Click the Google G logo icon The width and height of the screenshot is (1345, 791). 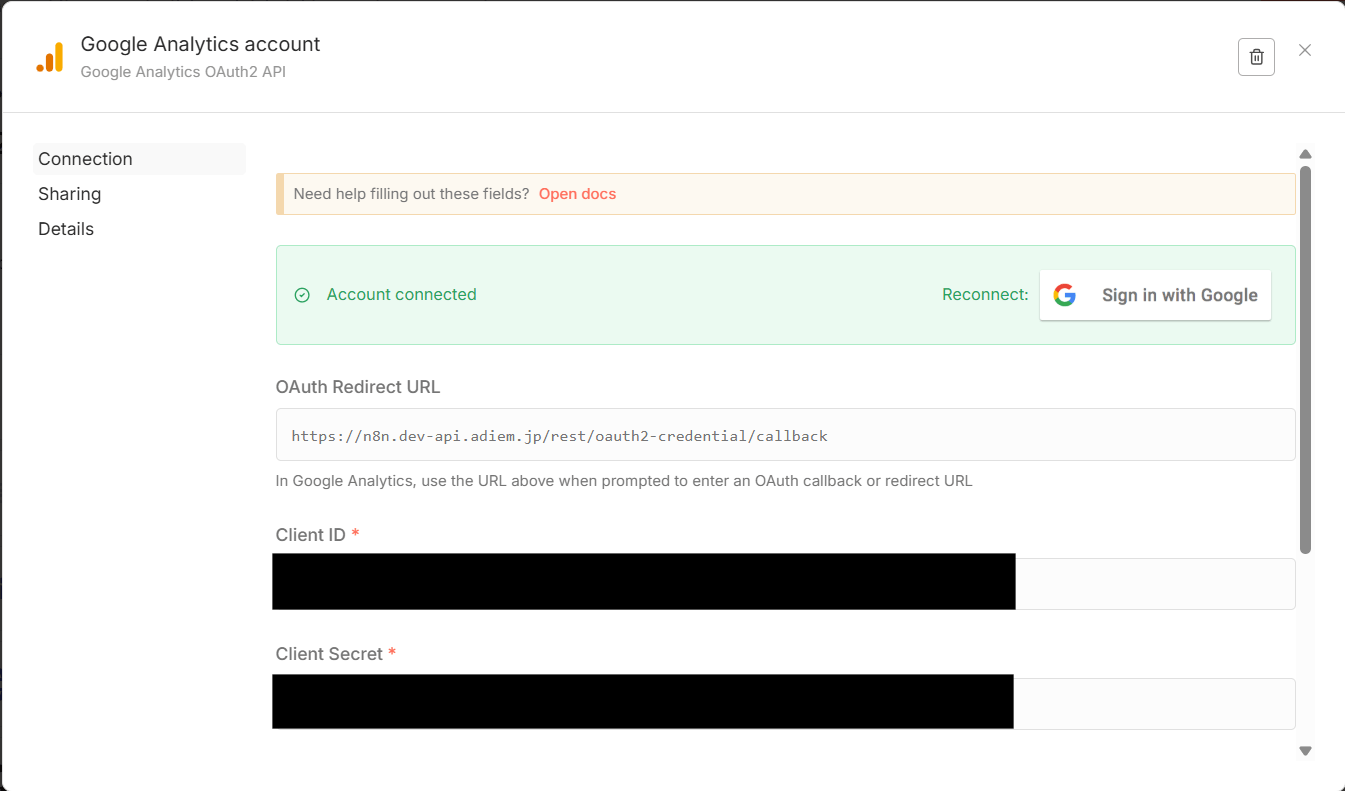pos(1065,295)
